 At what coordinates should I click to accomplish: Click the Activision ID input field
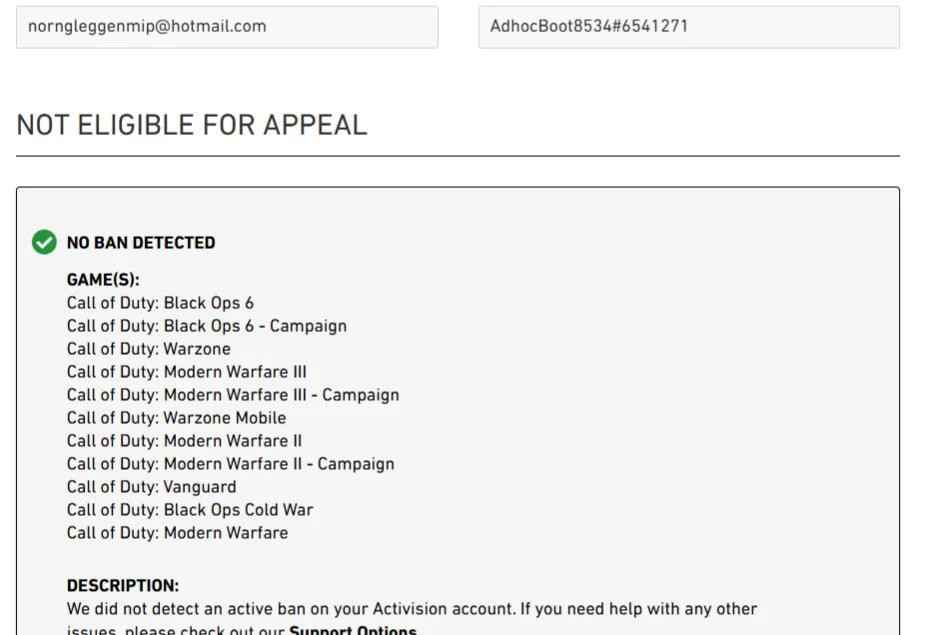click(689, 27)
